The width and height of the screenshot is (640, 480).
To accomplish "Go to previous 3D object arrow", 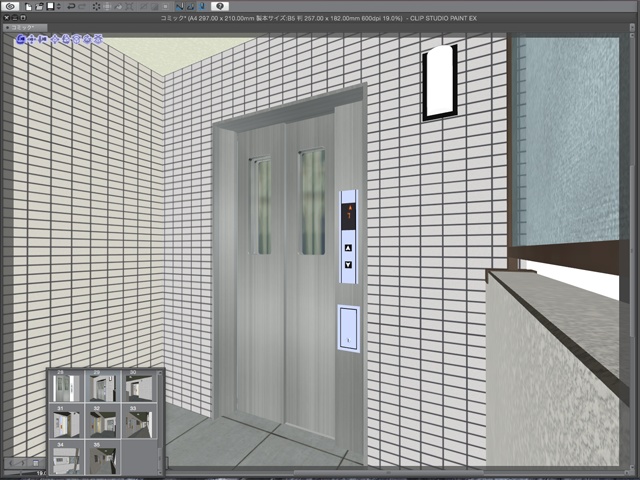I will point(10,463).
